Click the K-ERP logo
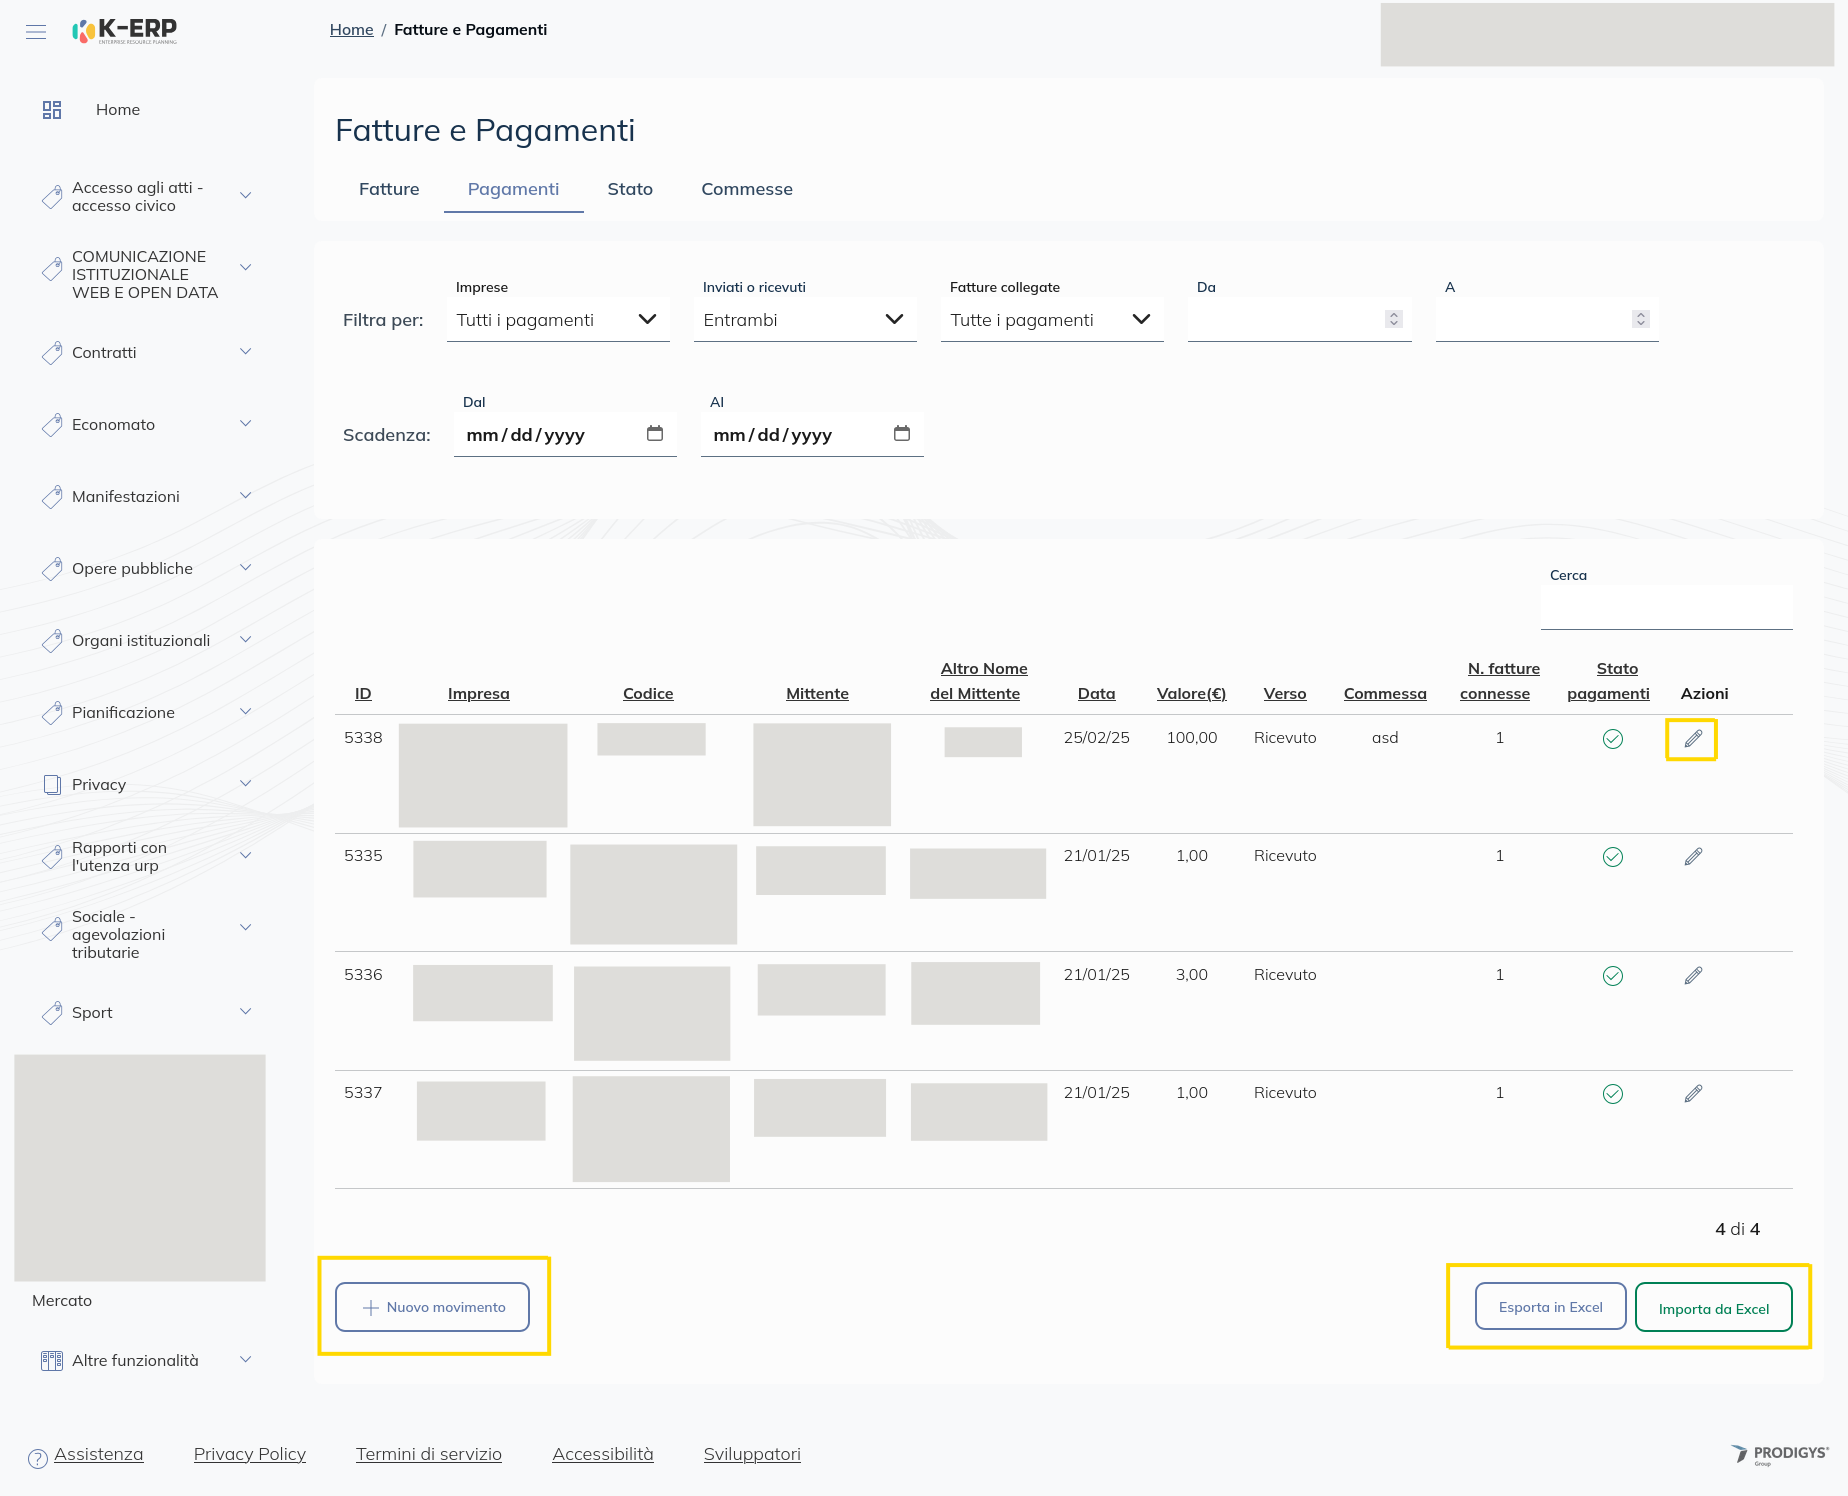 tap(125, 31)
